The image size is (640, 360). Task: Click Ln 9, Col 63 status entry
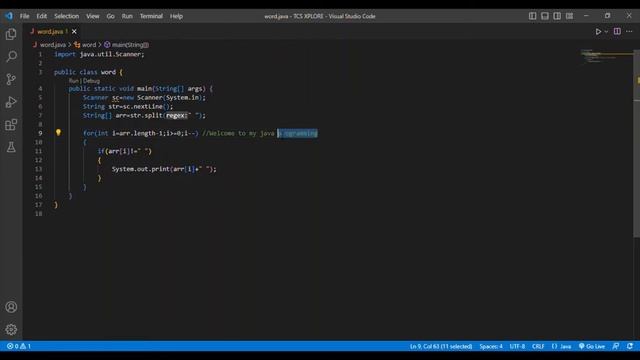441,346
